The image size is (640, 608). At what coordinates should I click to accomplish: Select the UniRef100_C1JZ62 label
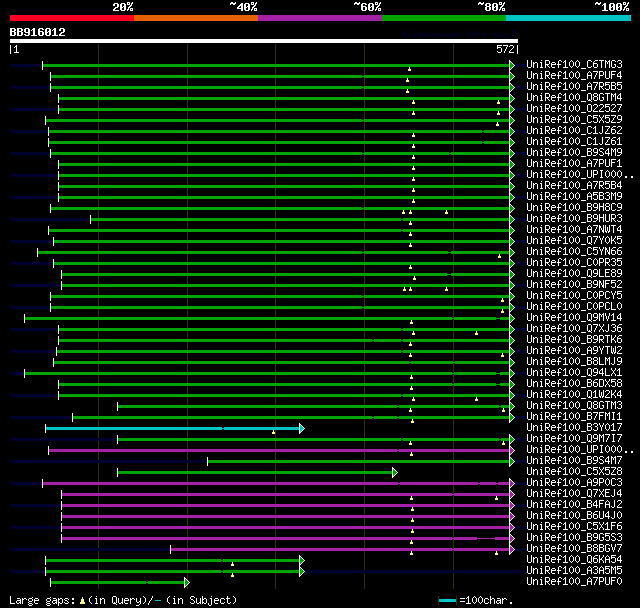click(x=574, y=131)
